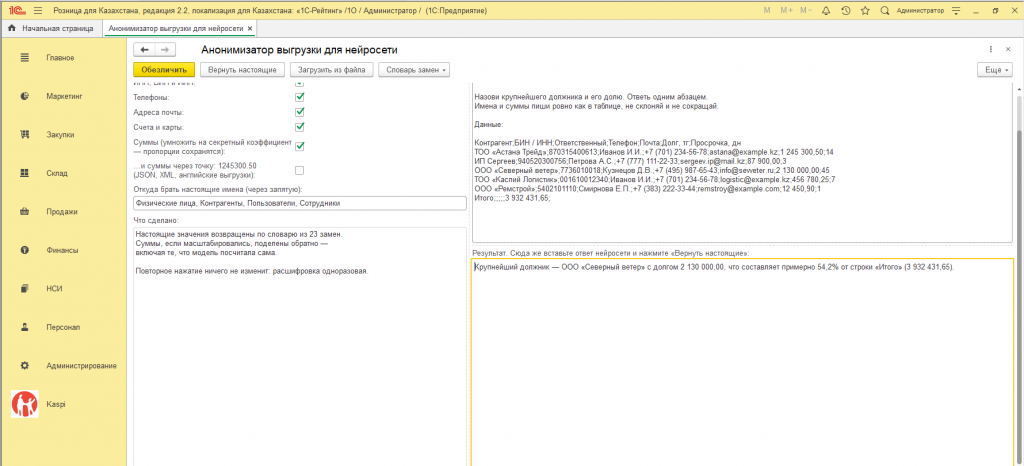Open the Маркетинг section
Screen dimensions: 1024x466
coord(63,96)
